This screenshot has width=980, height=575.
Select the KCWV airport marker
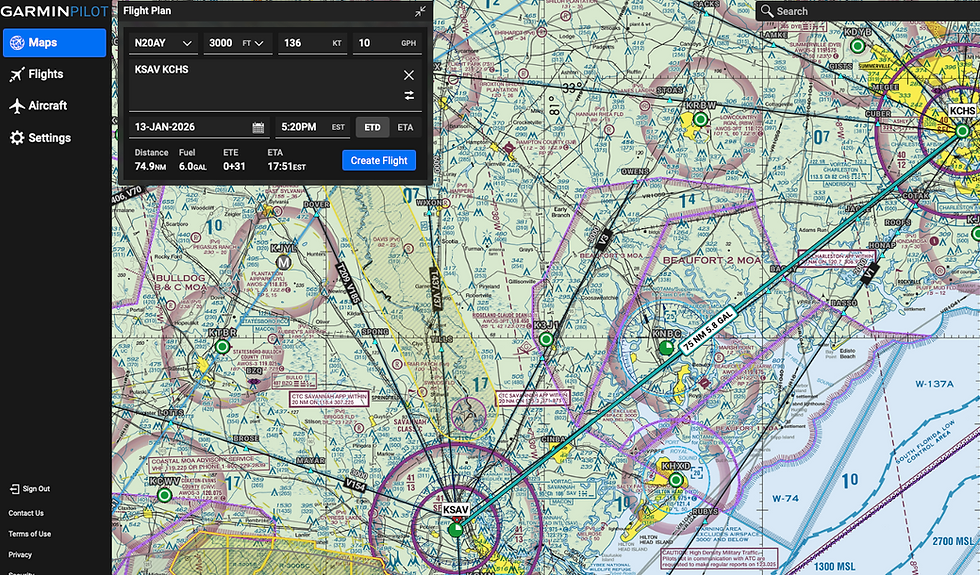(x=164, y=495)
